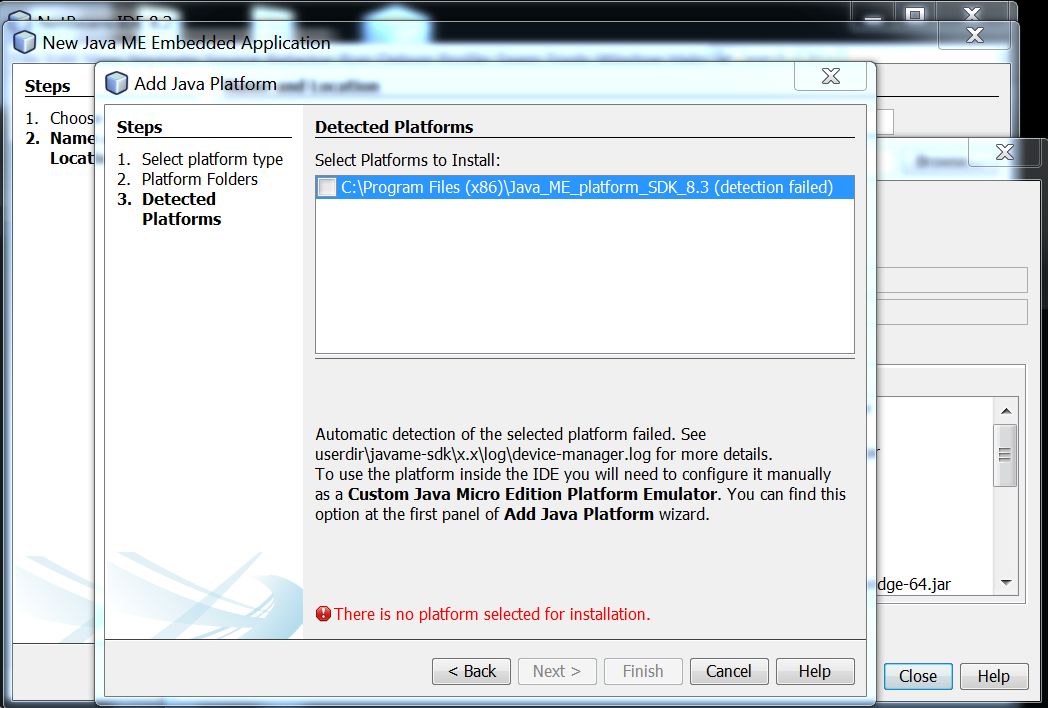Click the New Java ME Embedded Application cube icon

[x=25, y=42]
